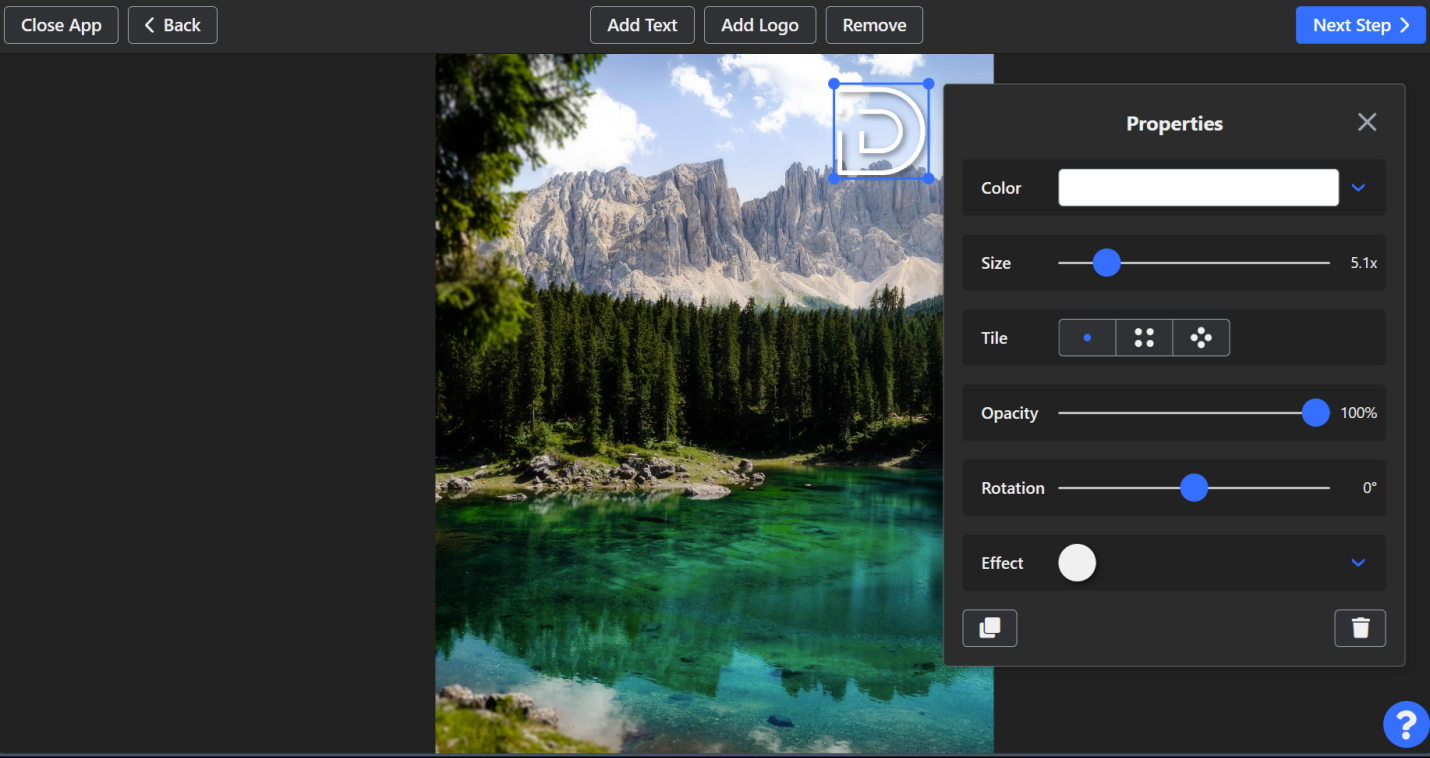Viewport: 1430px width, 758px height.
Task: Close the Properties panel
Action: point(1367,122)
